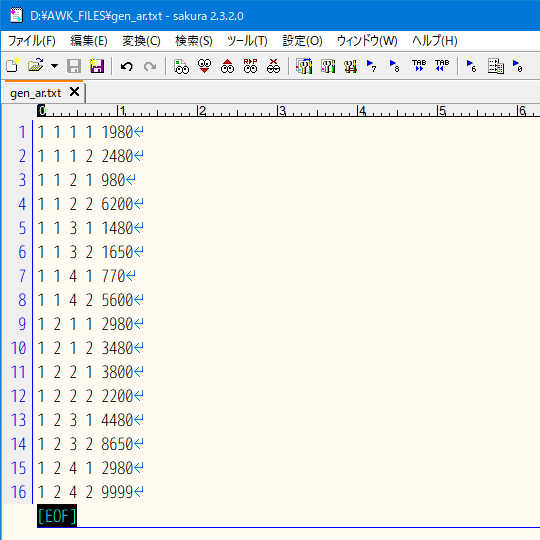The height and width of the screenshot is (540, 540).
Task: Clear search marks with X eyes icon
Action: pos(273,65)
